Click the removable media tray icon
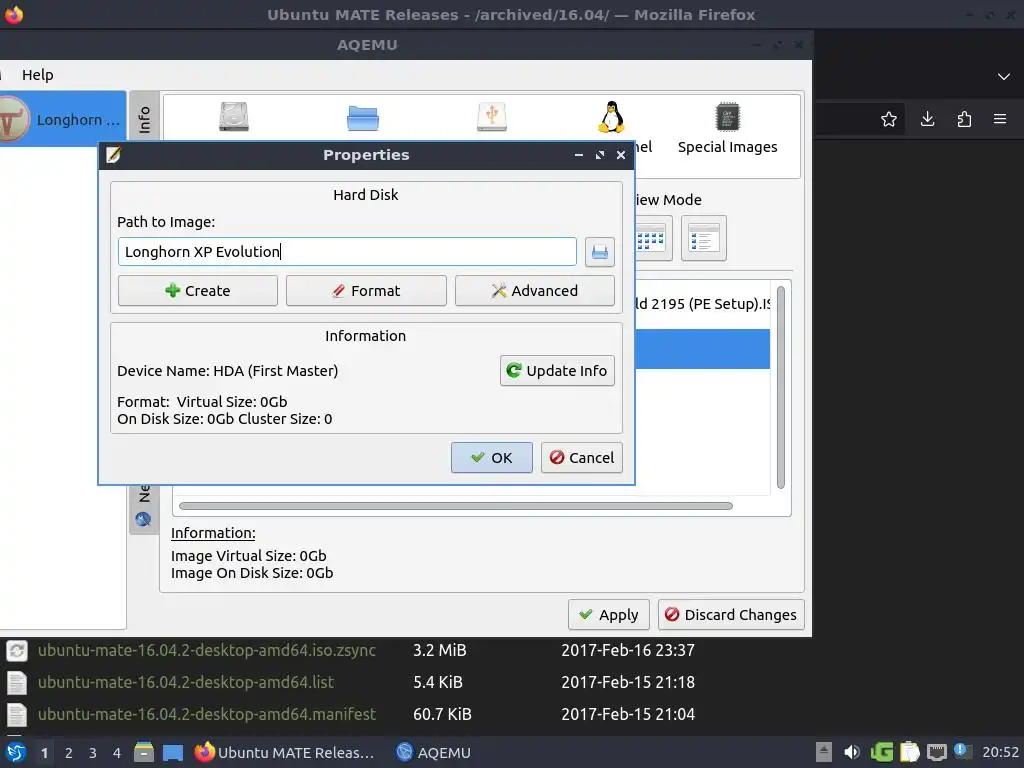The height and width of the screenshot is (768, 1024). point(824,752)
